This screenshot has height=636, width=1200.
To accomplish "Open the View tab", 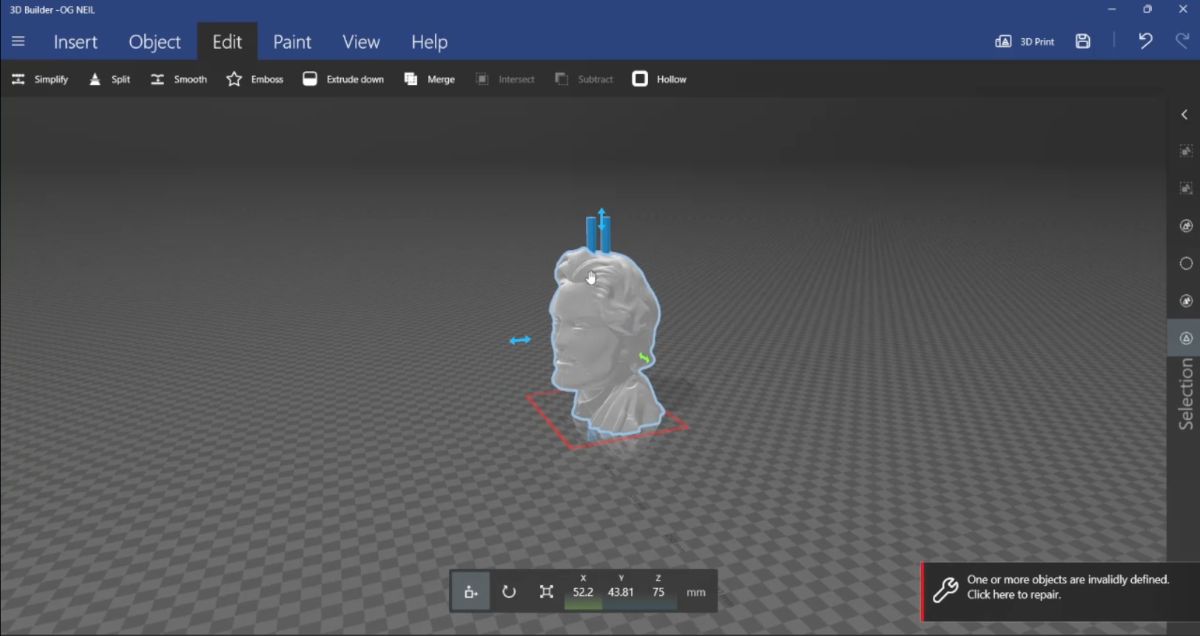I will [x=361, y=42].
